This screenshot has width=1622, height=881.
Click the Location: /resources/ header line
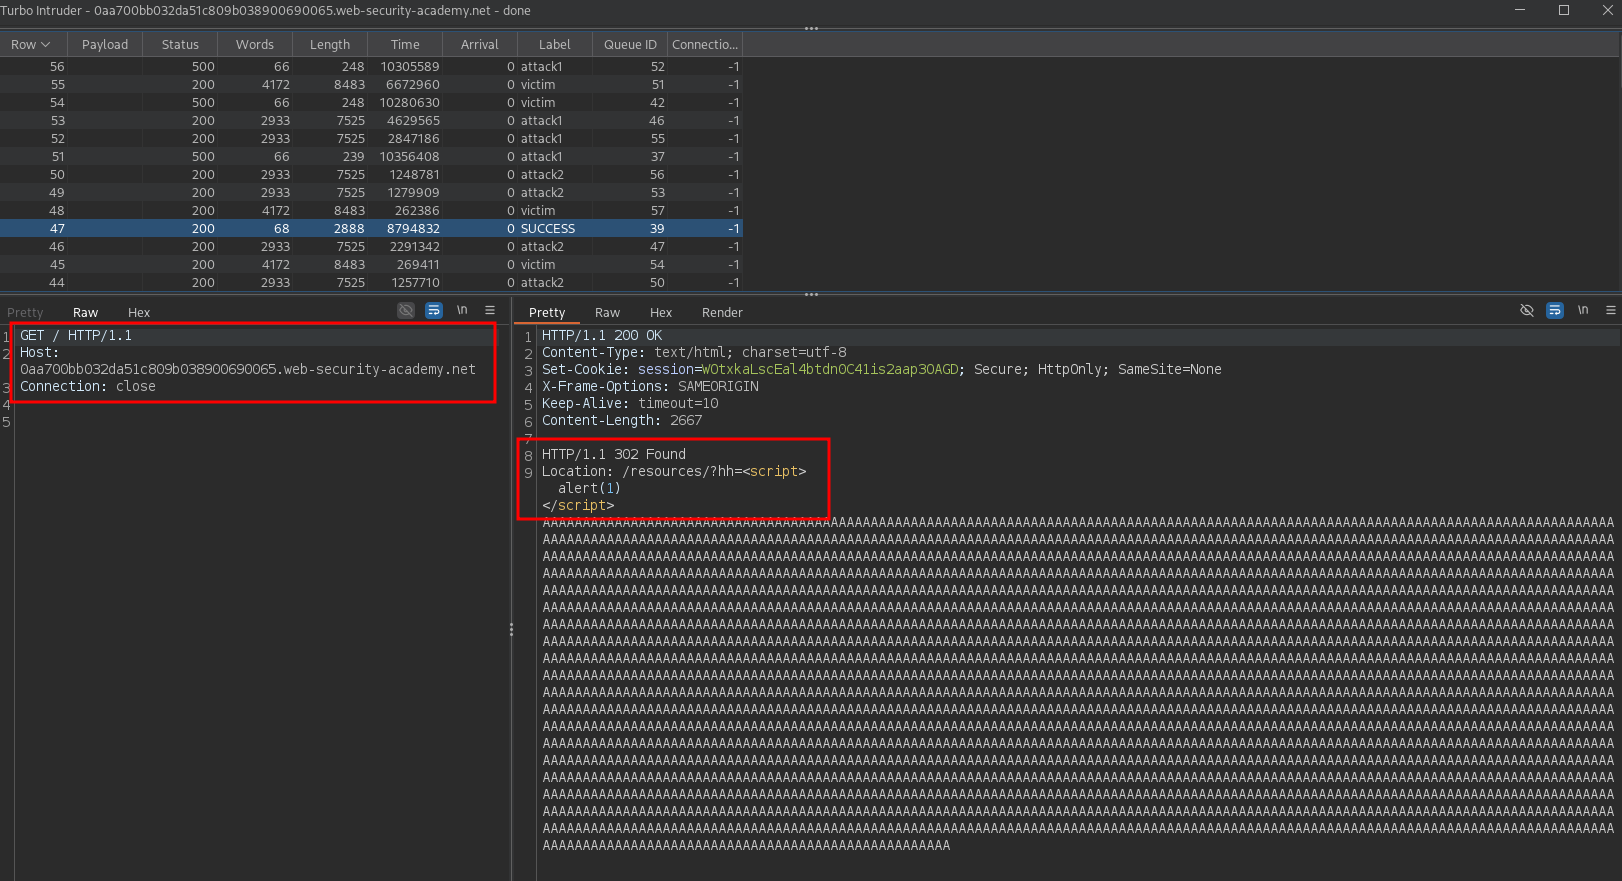click(674, 472)
